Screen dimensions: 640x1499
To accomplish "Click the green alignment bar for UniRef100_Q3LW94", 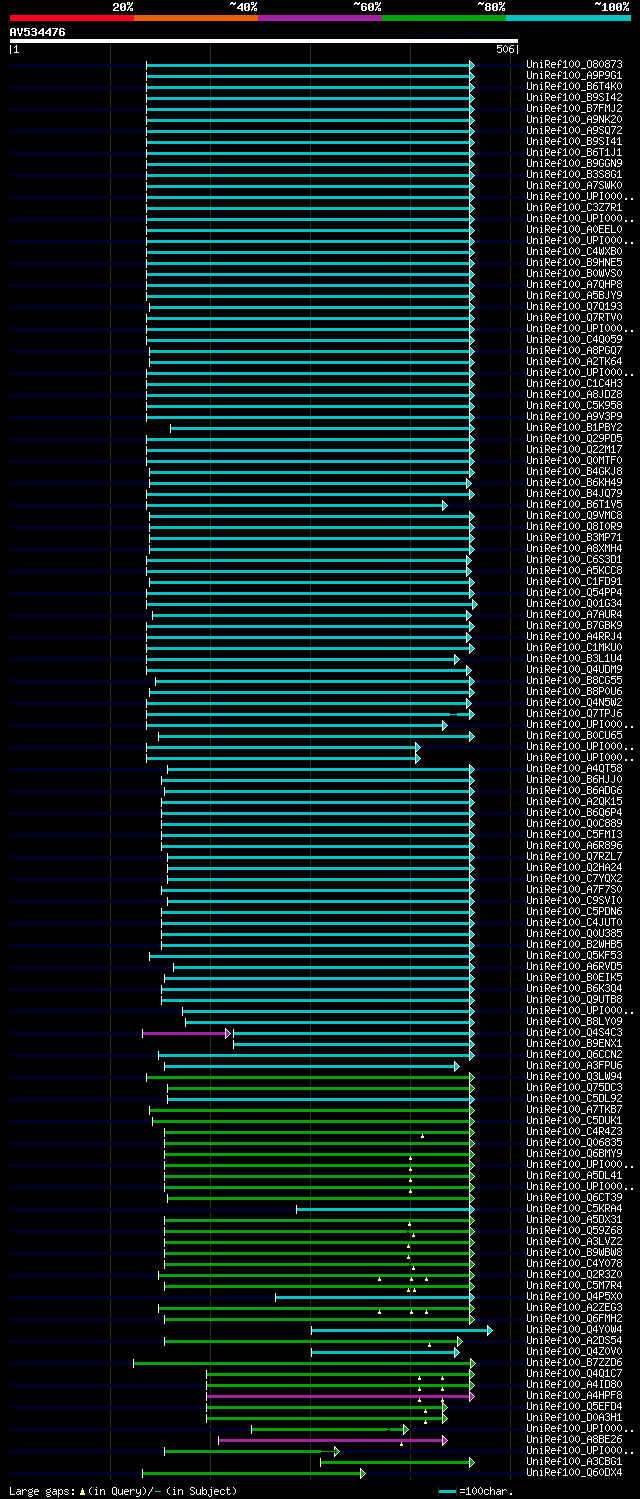I will 310,1077.
